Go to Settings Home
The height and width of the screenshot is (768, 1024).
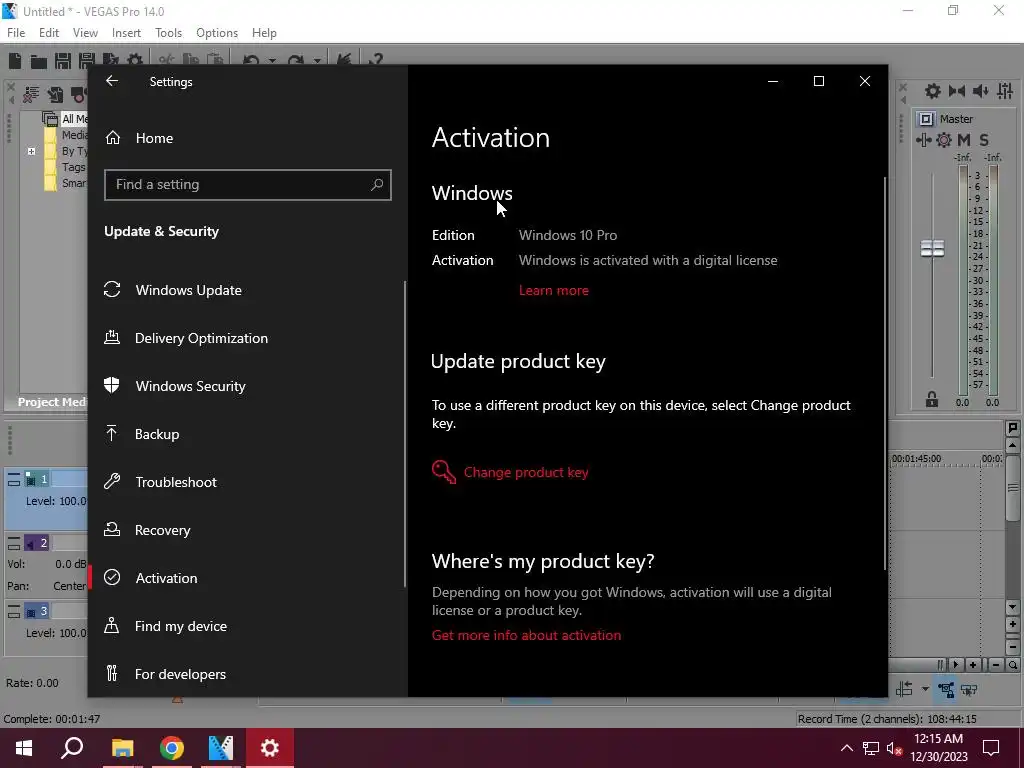click(x=154, y=138)
